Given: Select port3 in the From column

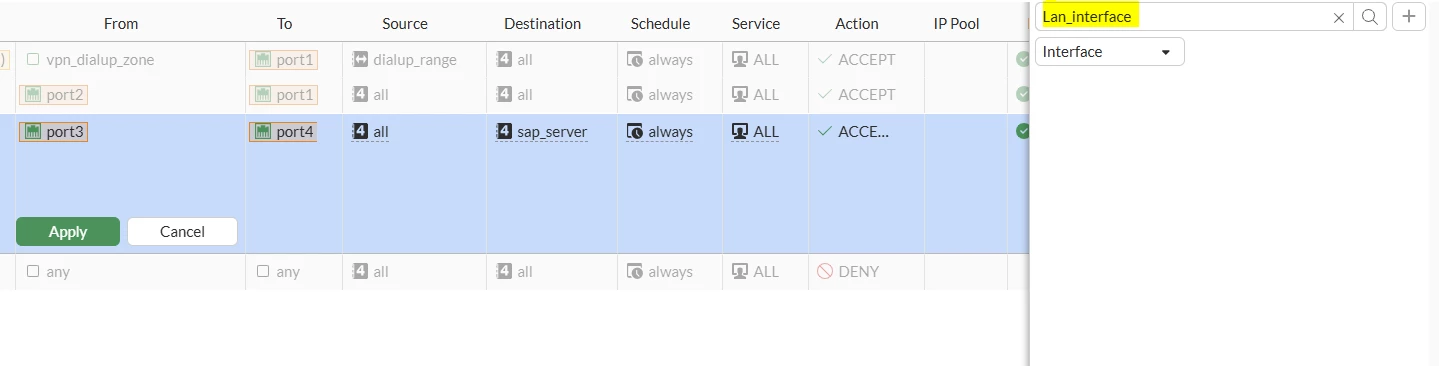Looking at the screenshot, I should [54, 131].
